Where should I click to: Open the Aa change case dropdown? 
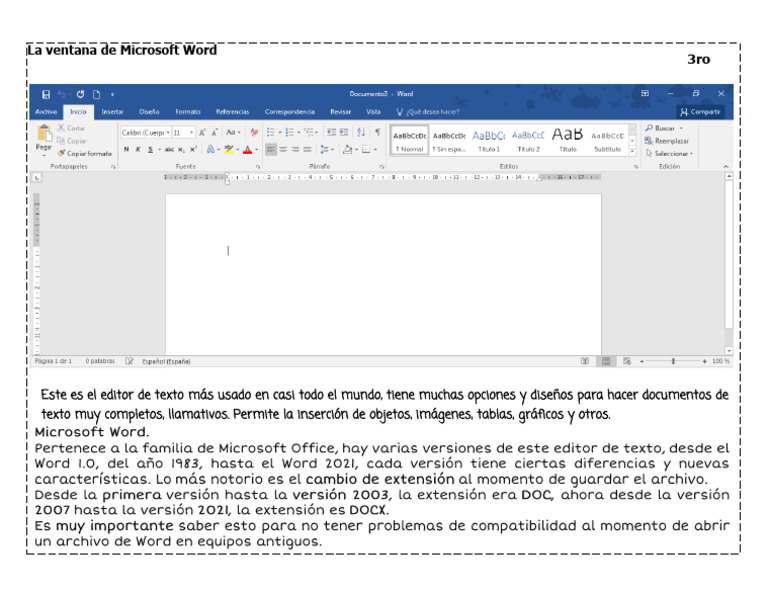tap(233, 132)
